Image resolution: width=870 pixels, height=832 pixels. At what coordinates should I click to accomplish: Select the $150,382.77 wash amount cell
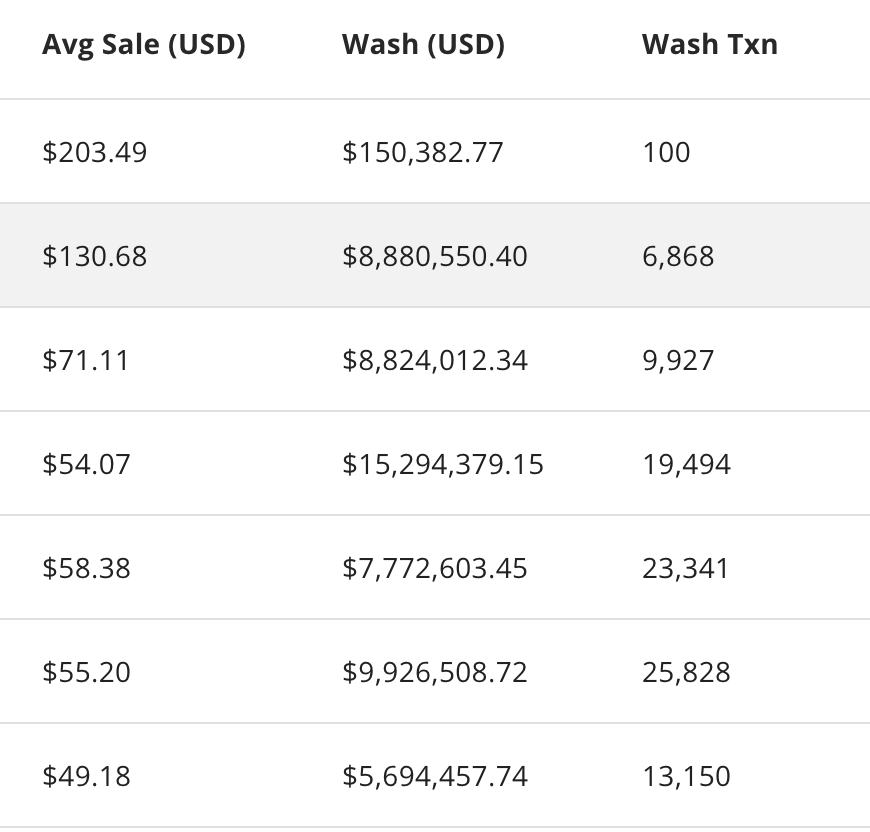coord(423,153)
